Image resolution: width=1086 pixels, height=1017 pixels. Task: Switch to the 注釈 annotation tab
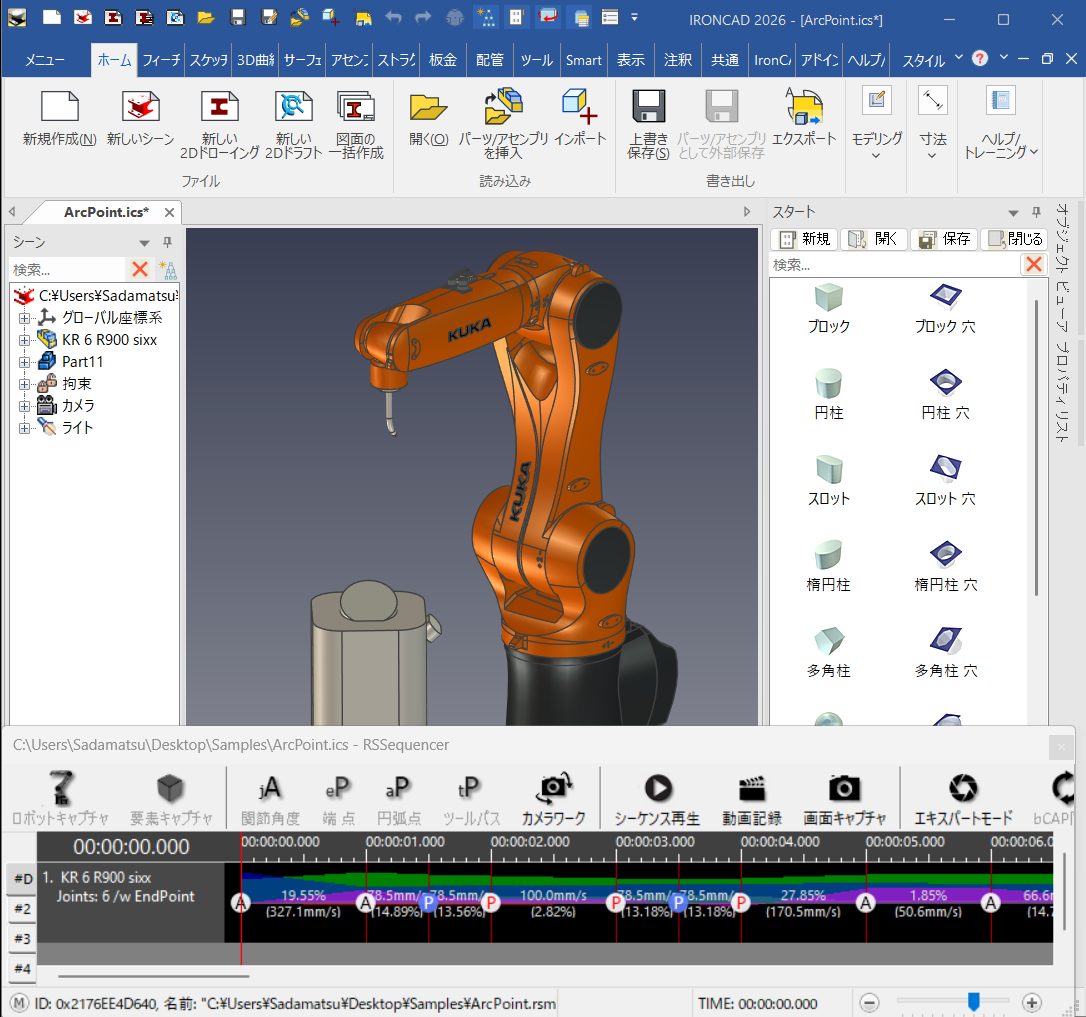[x=677, y=60]
